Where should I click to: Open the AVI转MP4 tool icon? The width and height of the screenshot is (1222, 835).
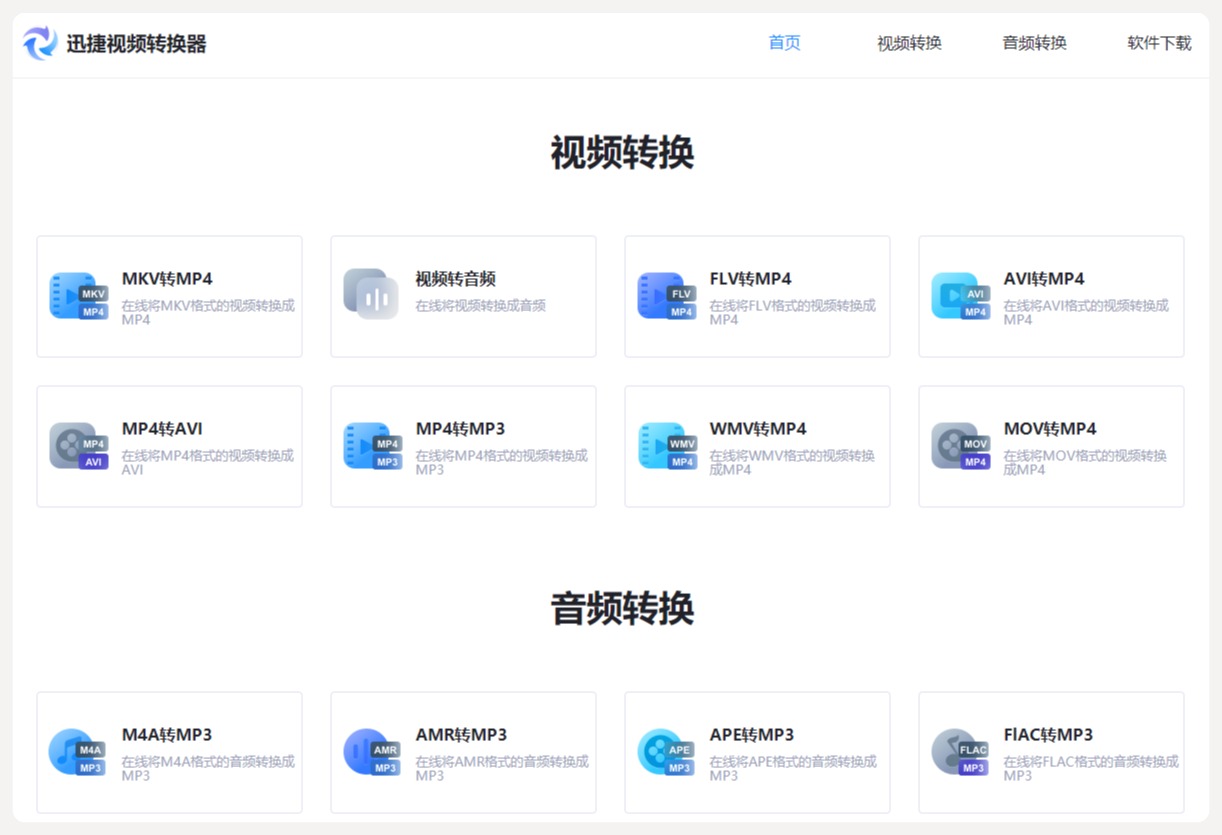pyautogui.click(x=958, y=297)
